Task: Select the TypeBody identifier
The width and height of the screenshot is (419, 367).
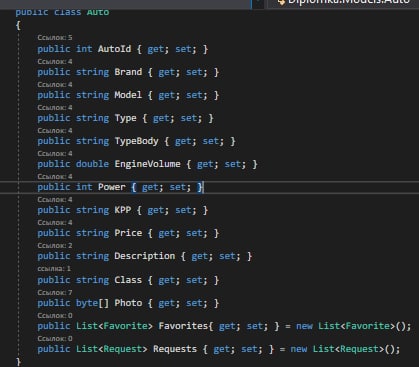Action: 136,141
